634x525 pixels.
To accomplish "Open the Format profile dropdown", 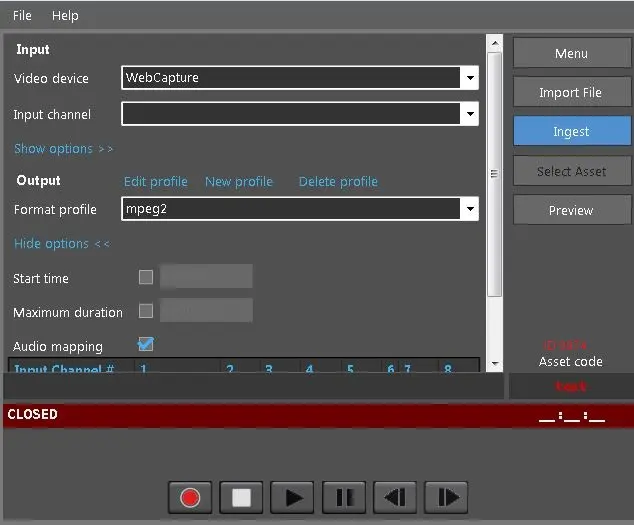I will (469, 209).
